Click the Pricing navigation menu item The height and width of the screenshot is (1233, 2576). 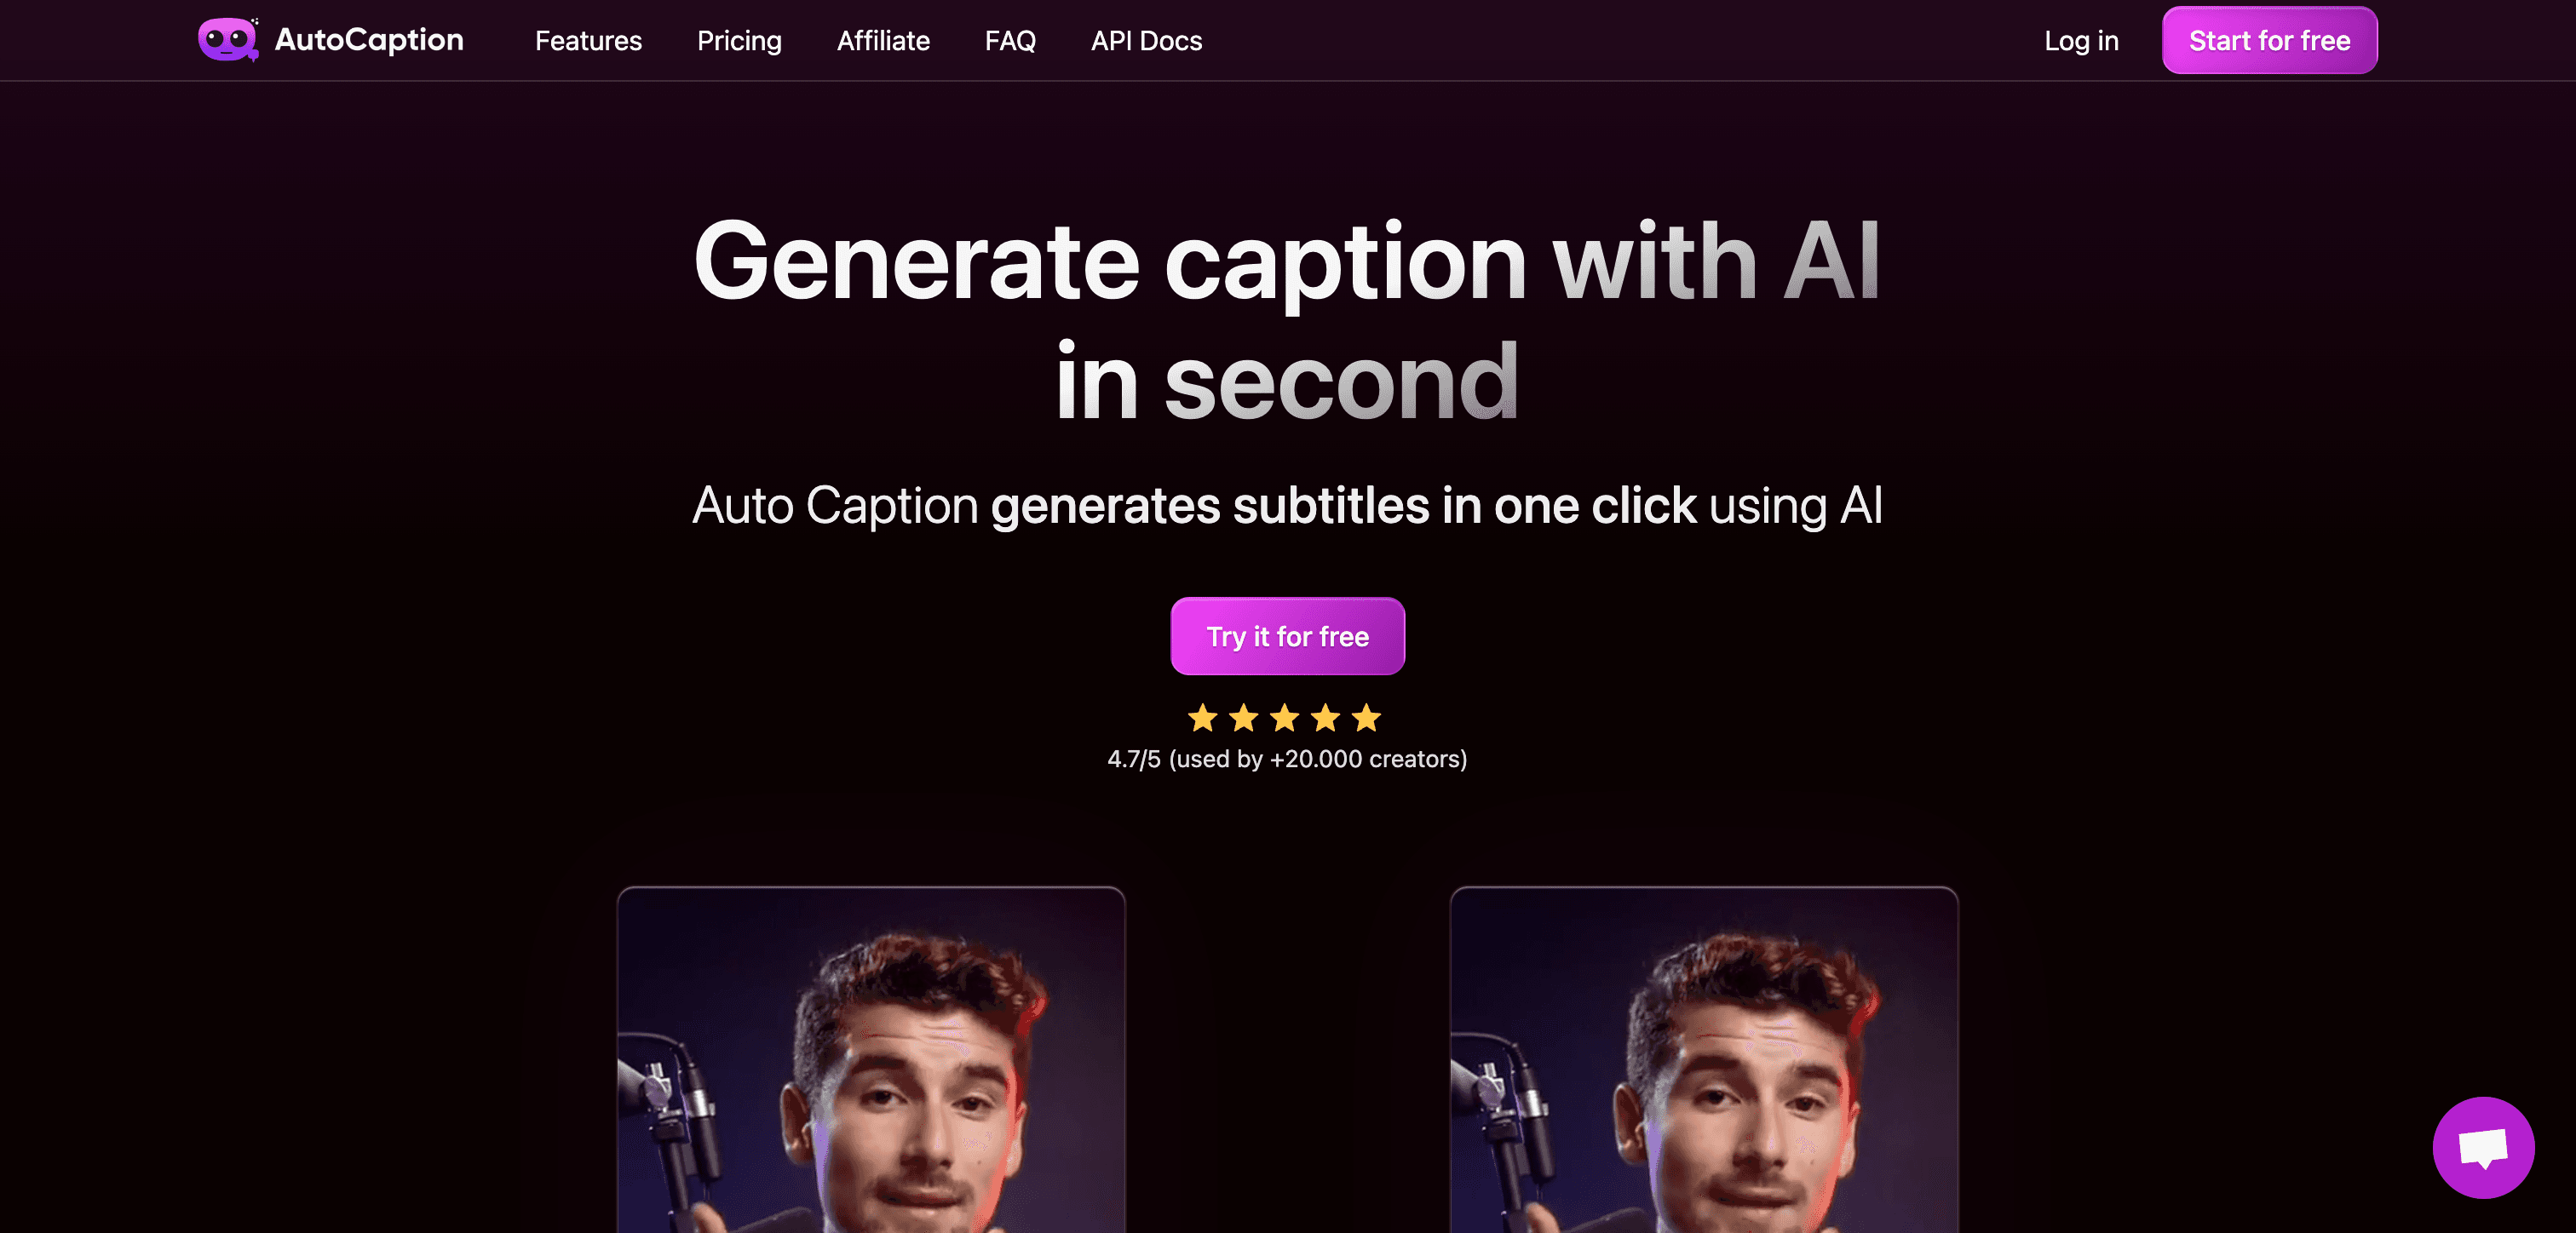(739, 39)
